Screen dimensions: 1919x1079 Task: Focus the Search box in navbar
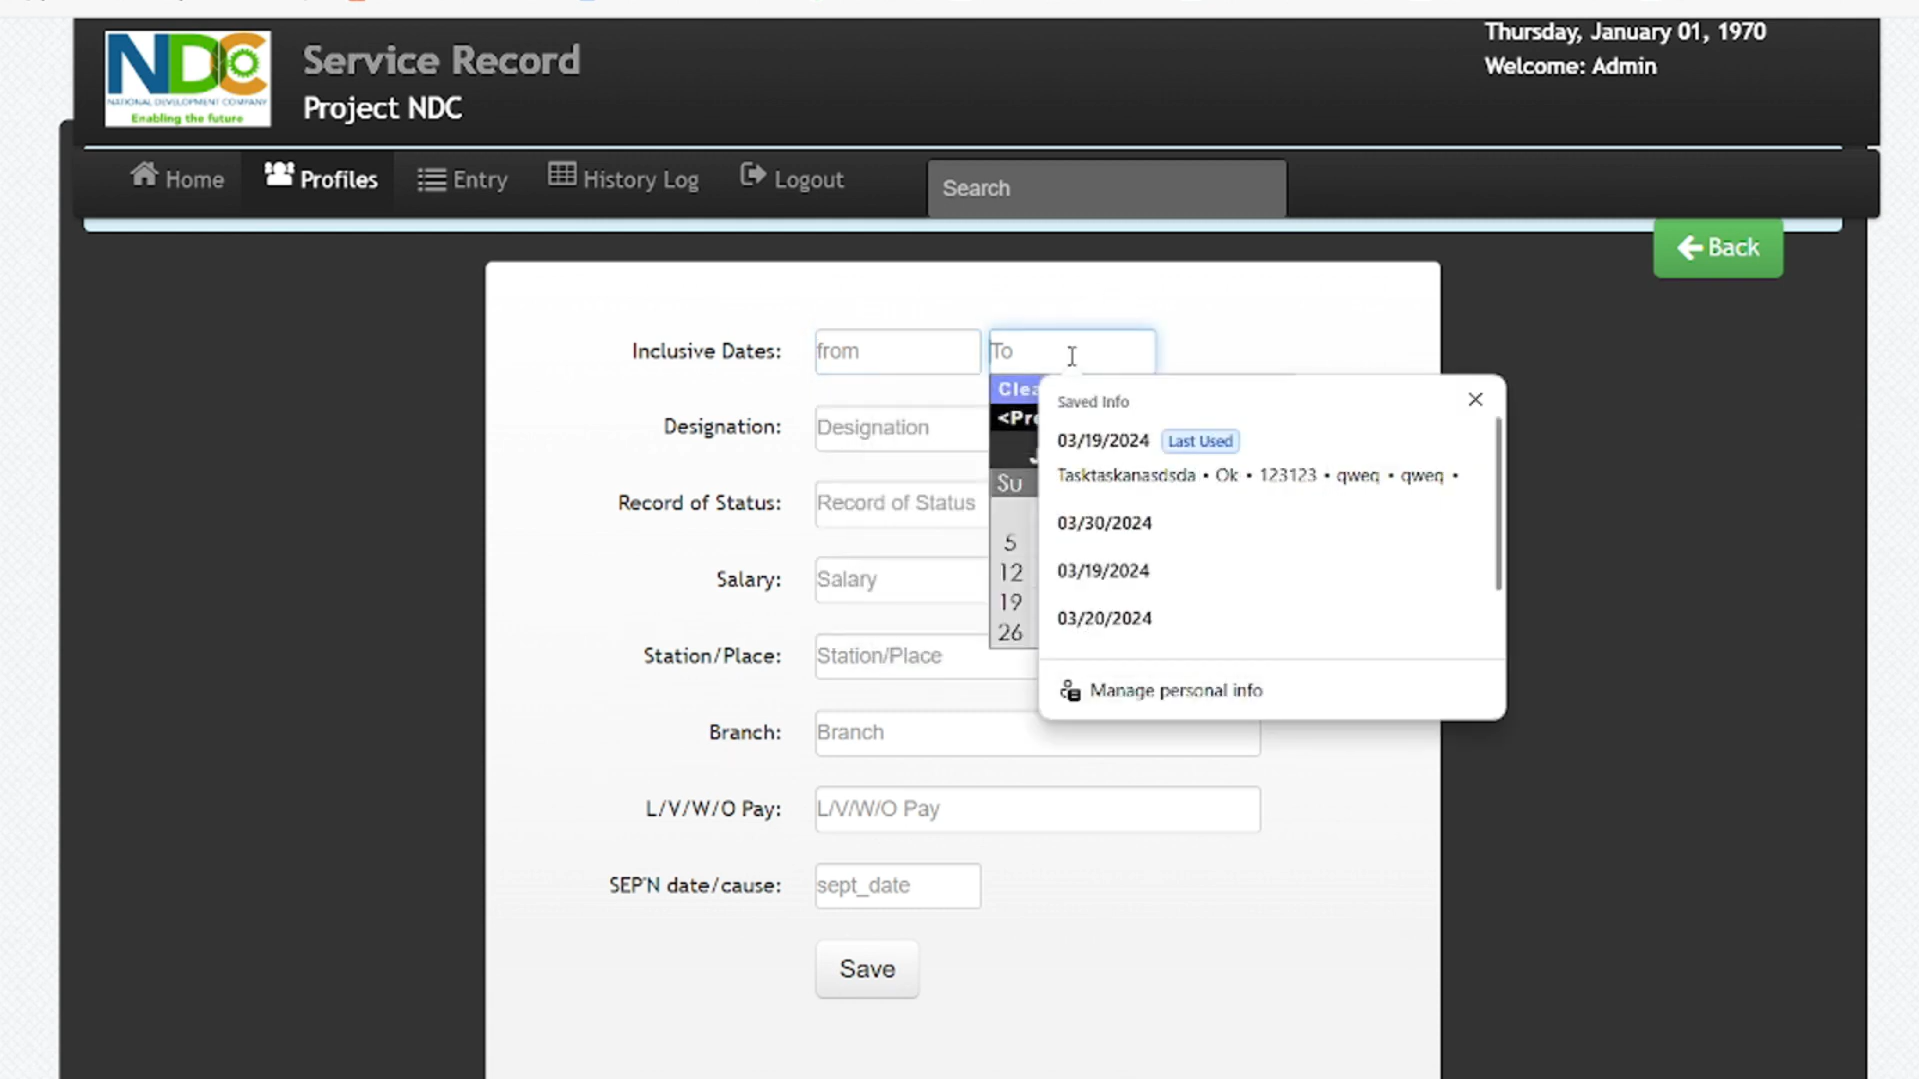pos(1106,188)
